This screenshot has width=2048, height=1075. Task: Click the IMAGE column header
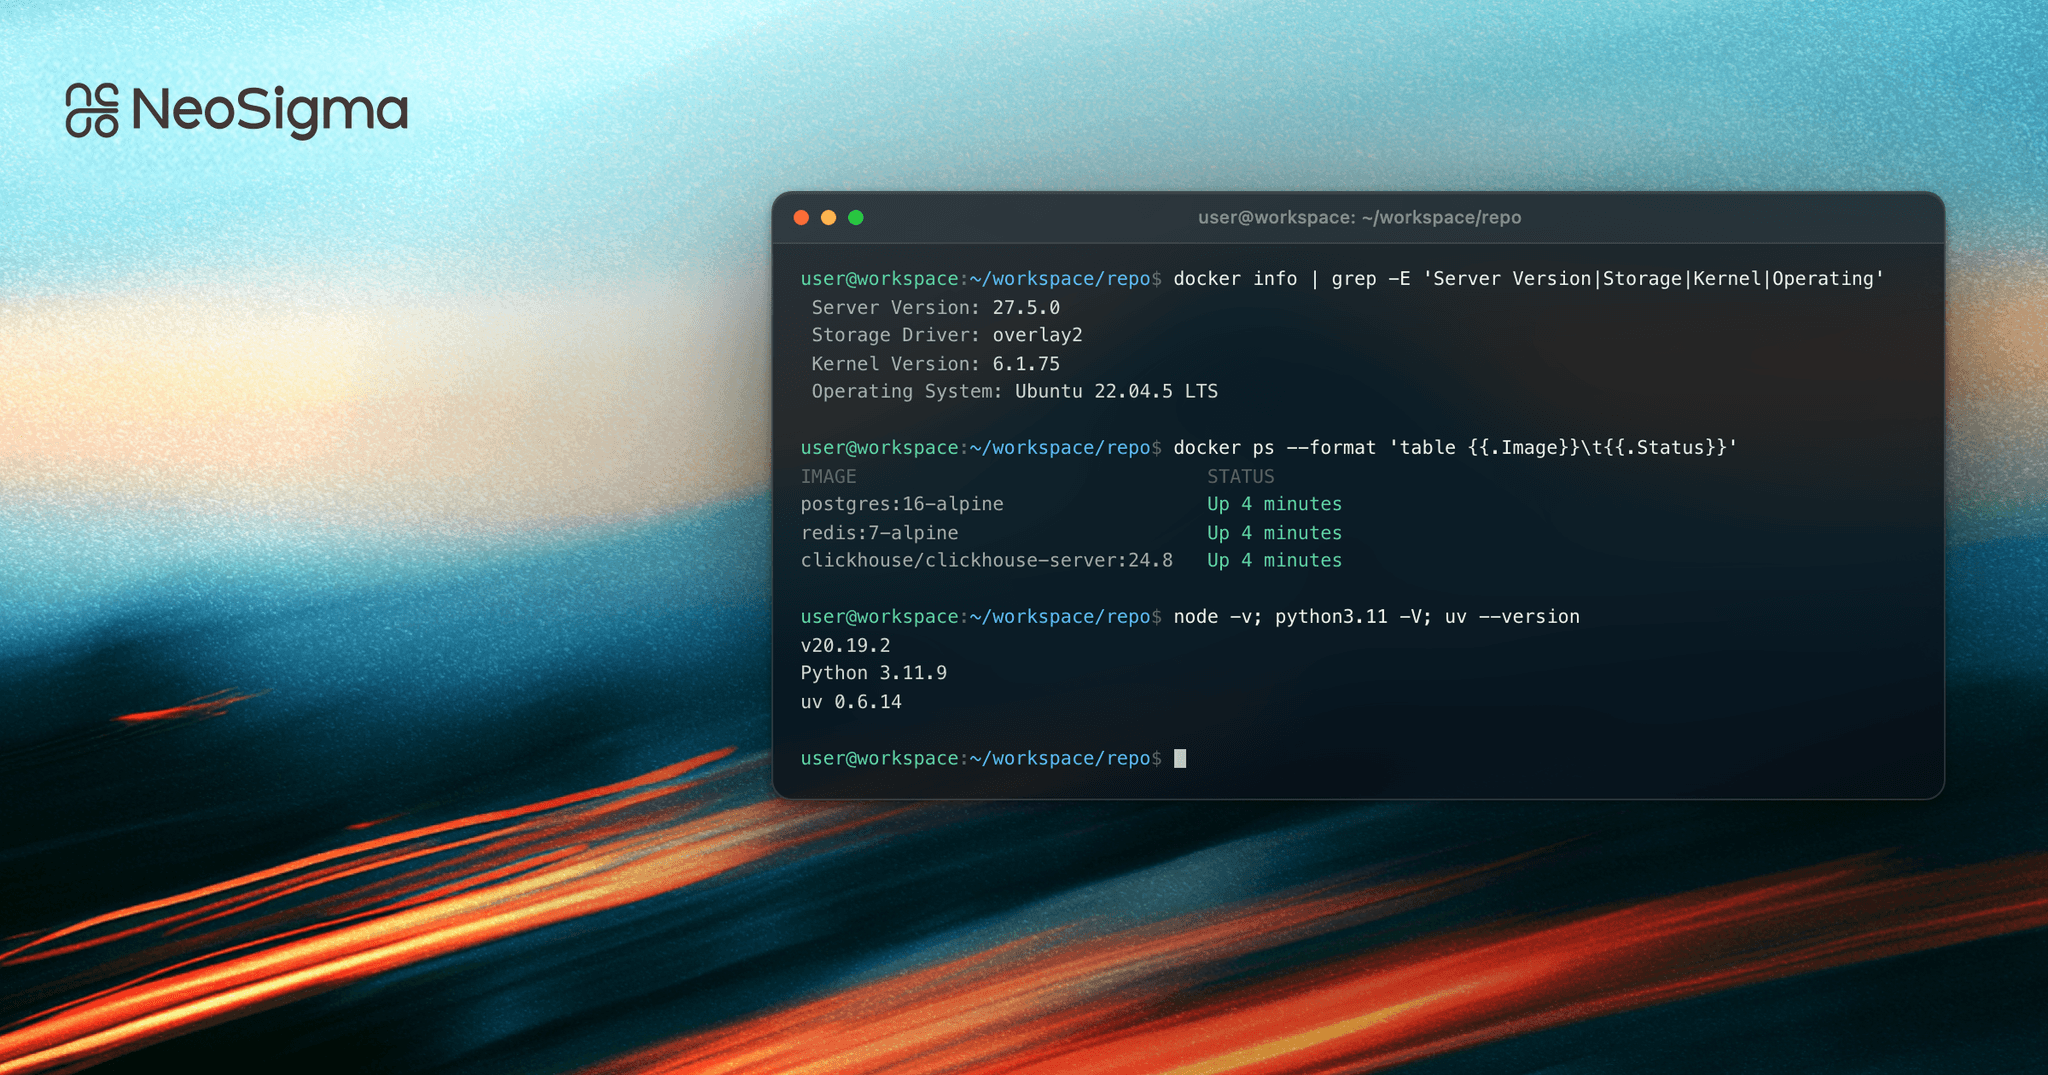(x=828, y=477)
